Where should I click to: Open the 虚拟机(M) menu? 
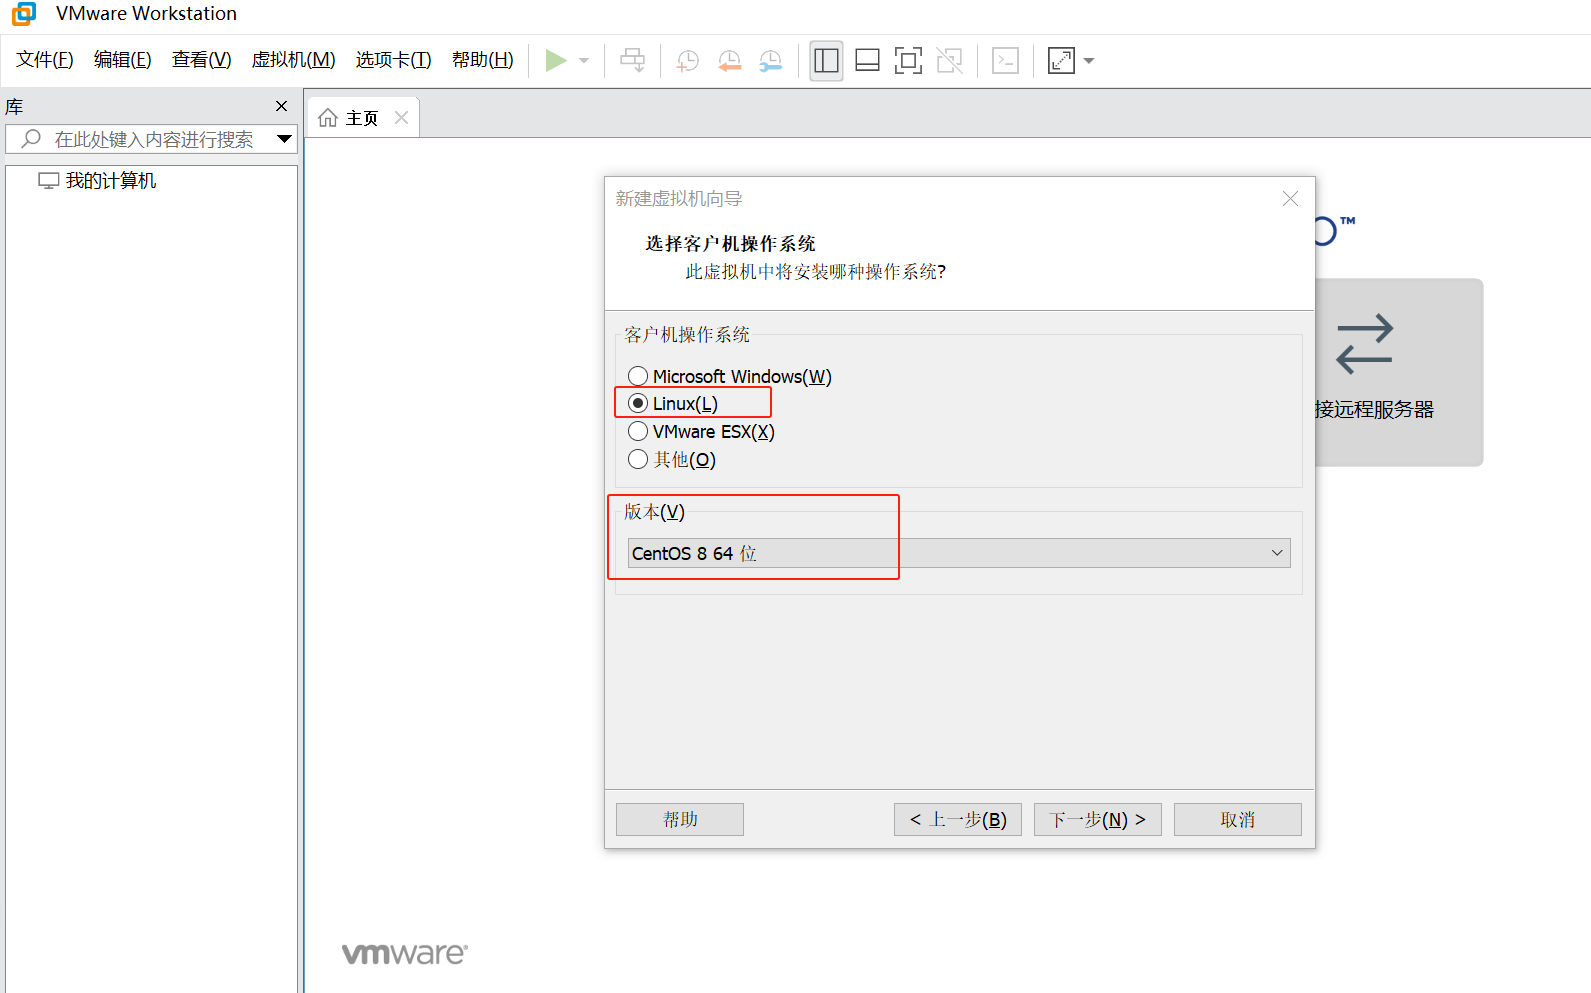[293, 60]
